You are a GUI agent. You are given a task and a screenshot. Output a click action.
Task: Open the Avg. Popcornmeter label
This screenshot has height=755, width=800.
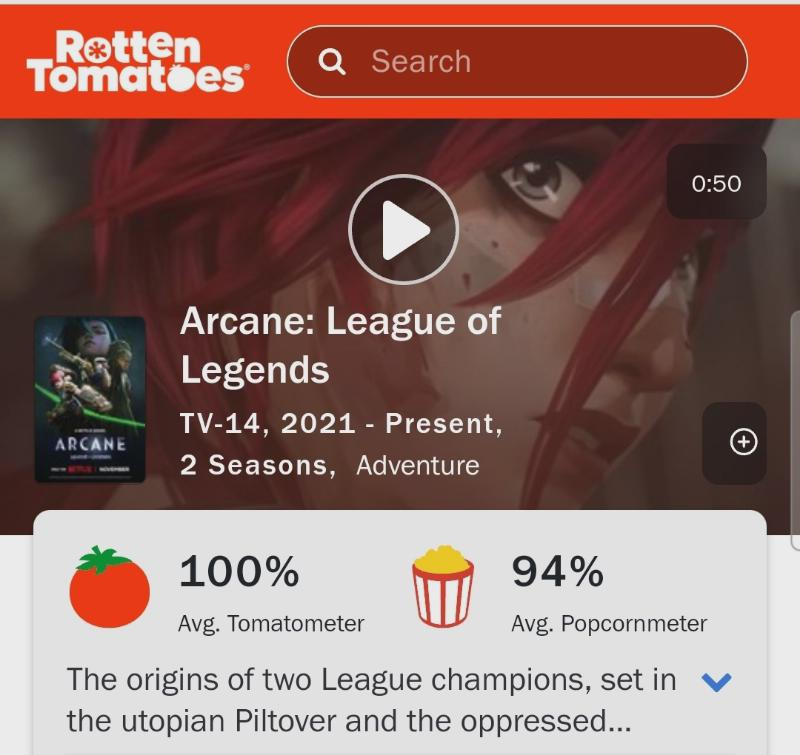[x=609, y=623]
